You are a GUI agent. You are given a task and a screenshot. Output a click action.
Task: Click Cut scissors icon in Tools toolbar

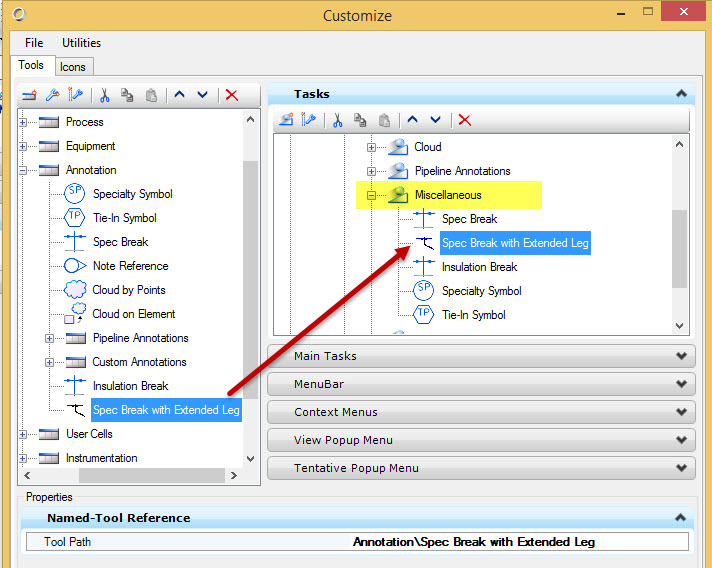point(104,95)
